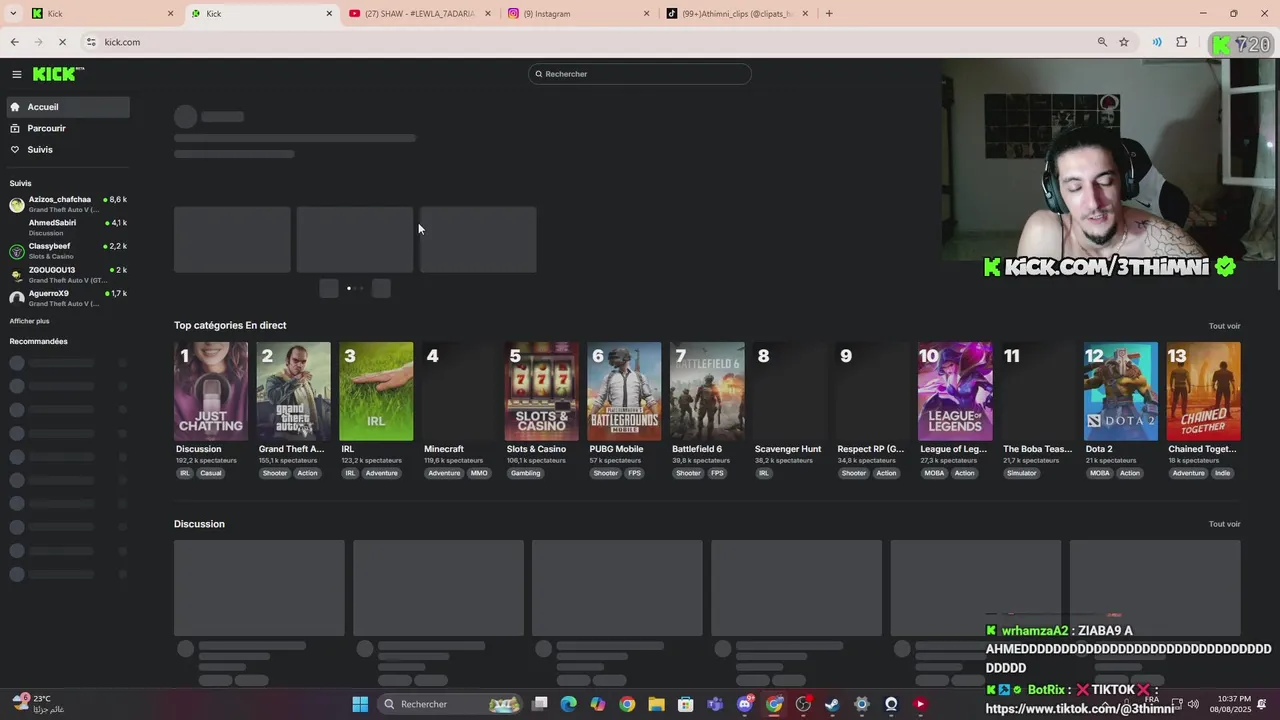Click the Rechercher search field on Kick
Screen dimensions: 1280x720
640,74
